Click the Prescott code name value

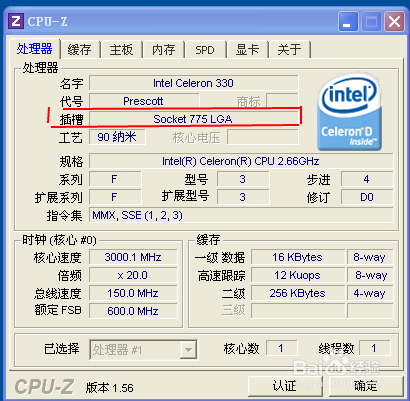pyautogui.click(x=144, y=101)
